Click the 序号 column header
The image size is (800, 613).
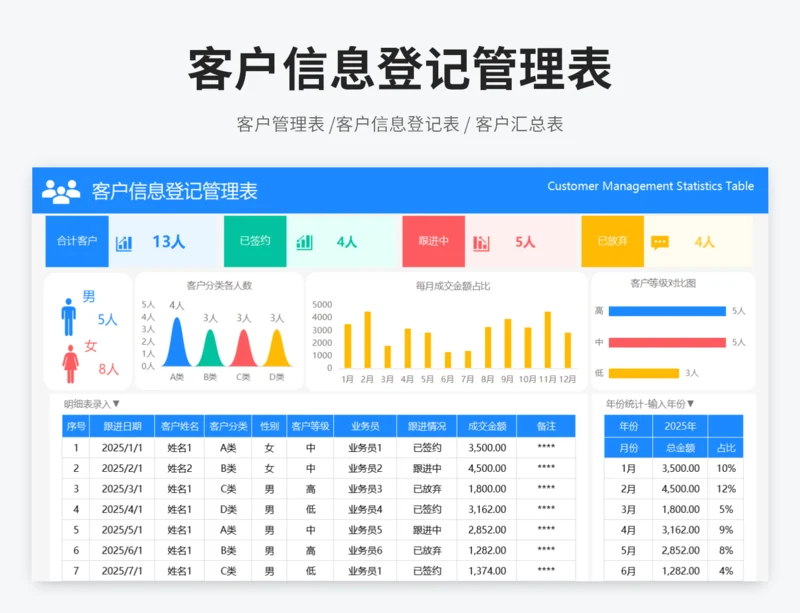pos(76,426)
